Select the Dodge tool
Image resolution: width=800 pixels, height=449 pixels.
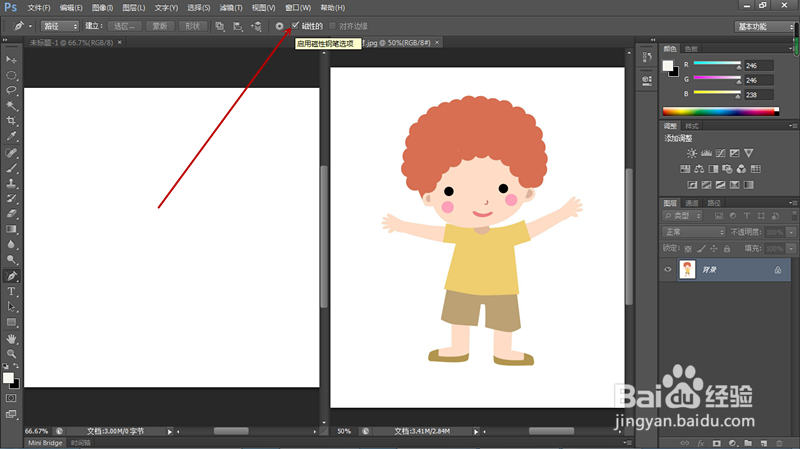[11, 260]
